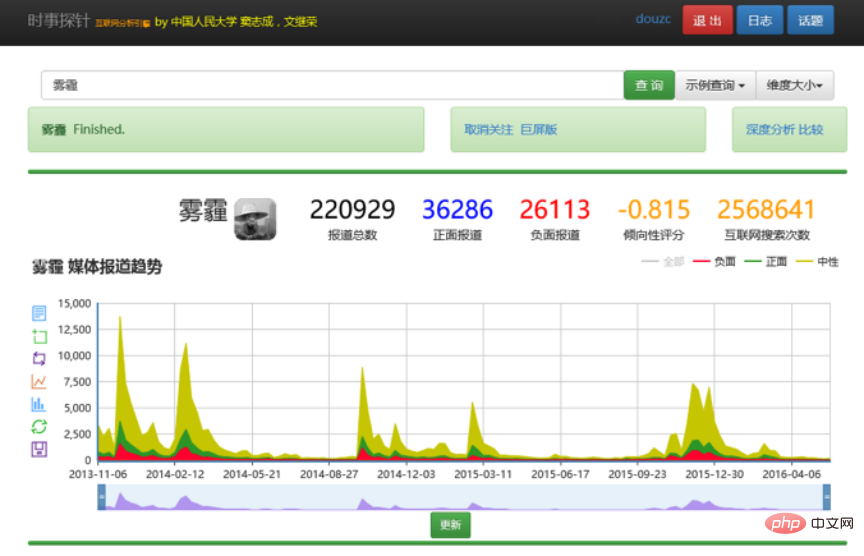Open the 巨屏版 link
Image resolution: width=864 pixels, height=556 pixels.
[539, 129]
